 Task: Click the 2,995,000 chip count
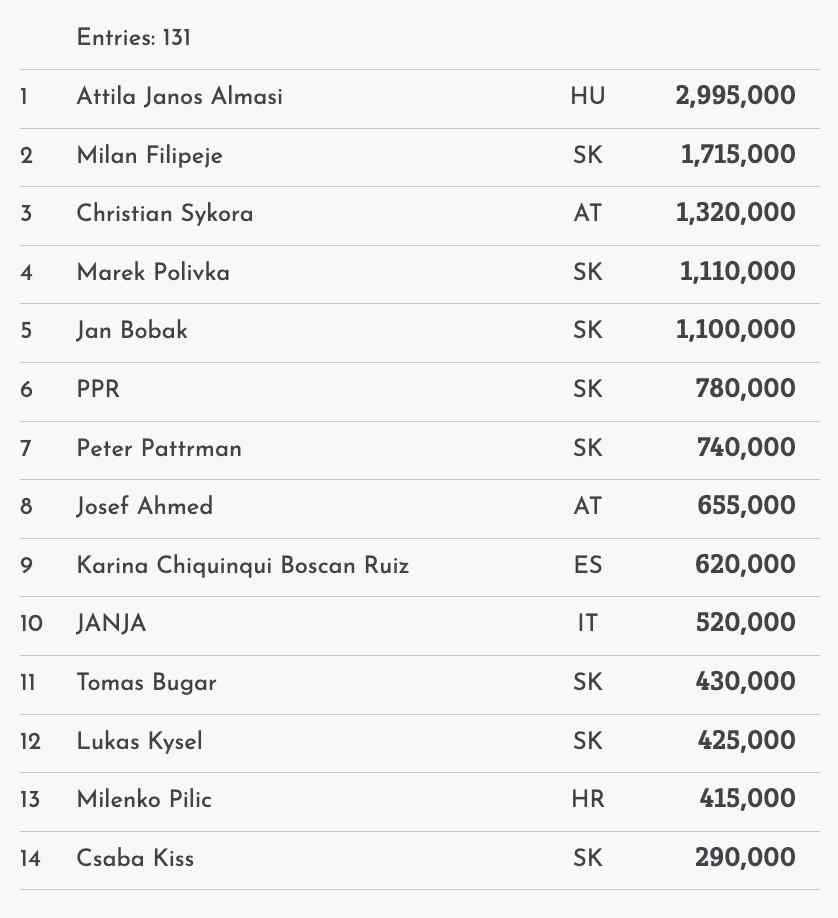tap(735, 97)
